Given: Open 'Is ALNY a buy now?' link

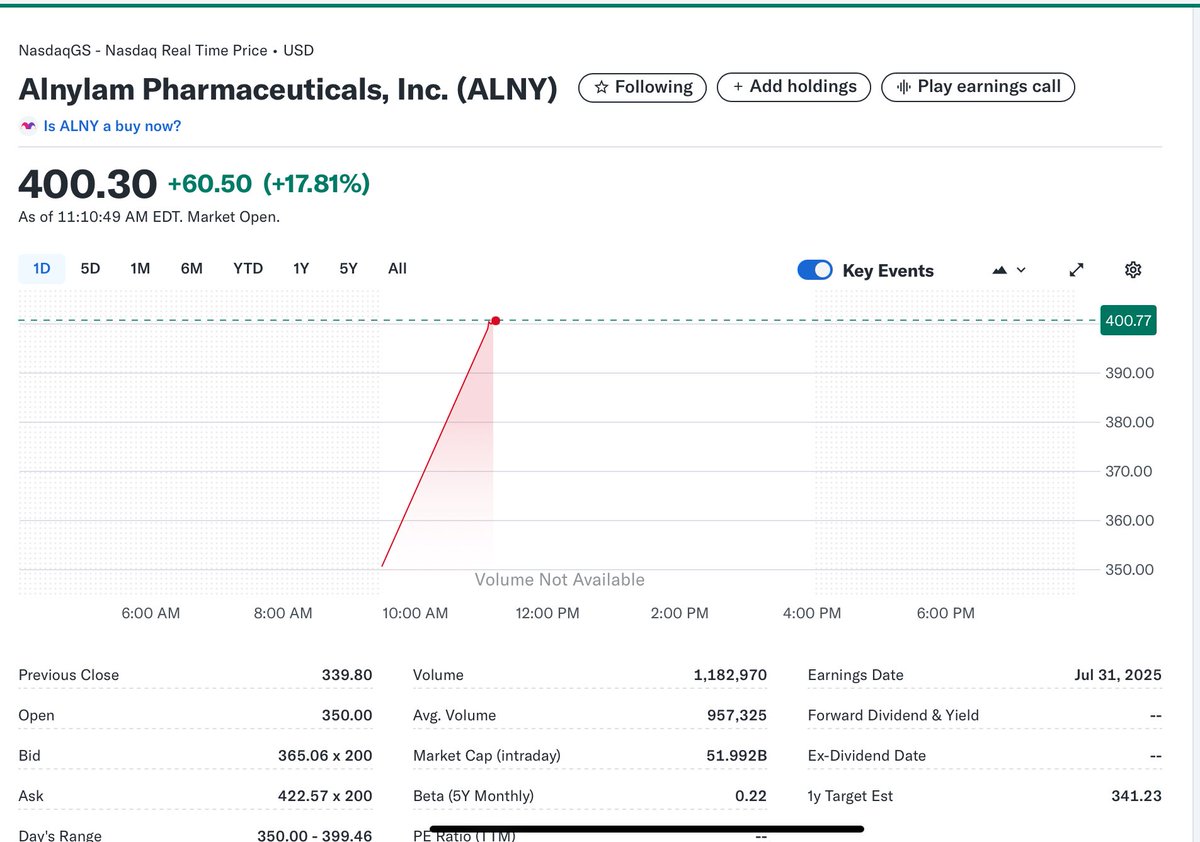Looking at the screenshot, I should point(112,126).
